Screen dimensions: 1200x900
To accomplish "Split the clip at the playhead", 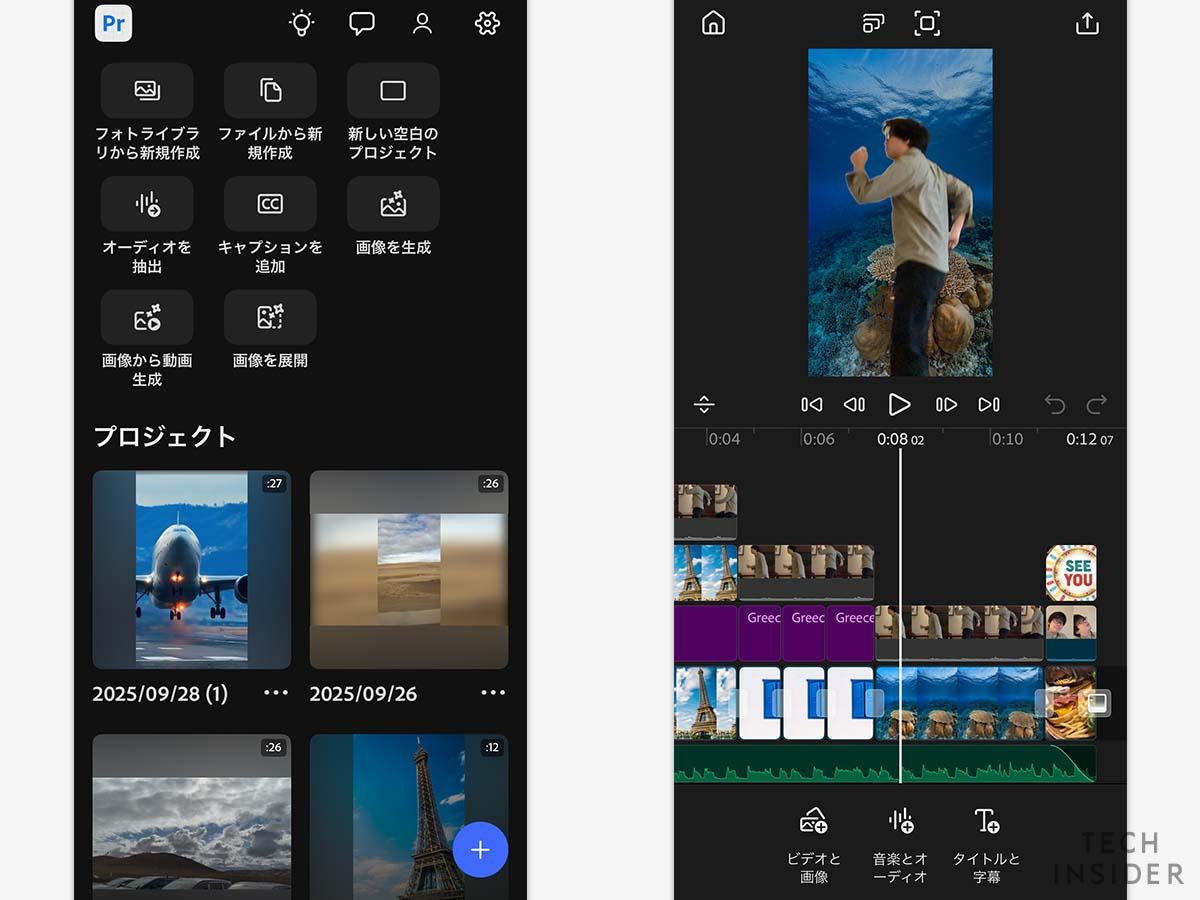I will click(x=706, y=404).
